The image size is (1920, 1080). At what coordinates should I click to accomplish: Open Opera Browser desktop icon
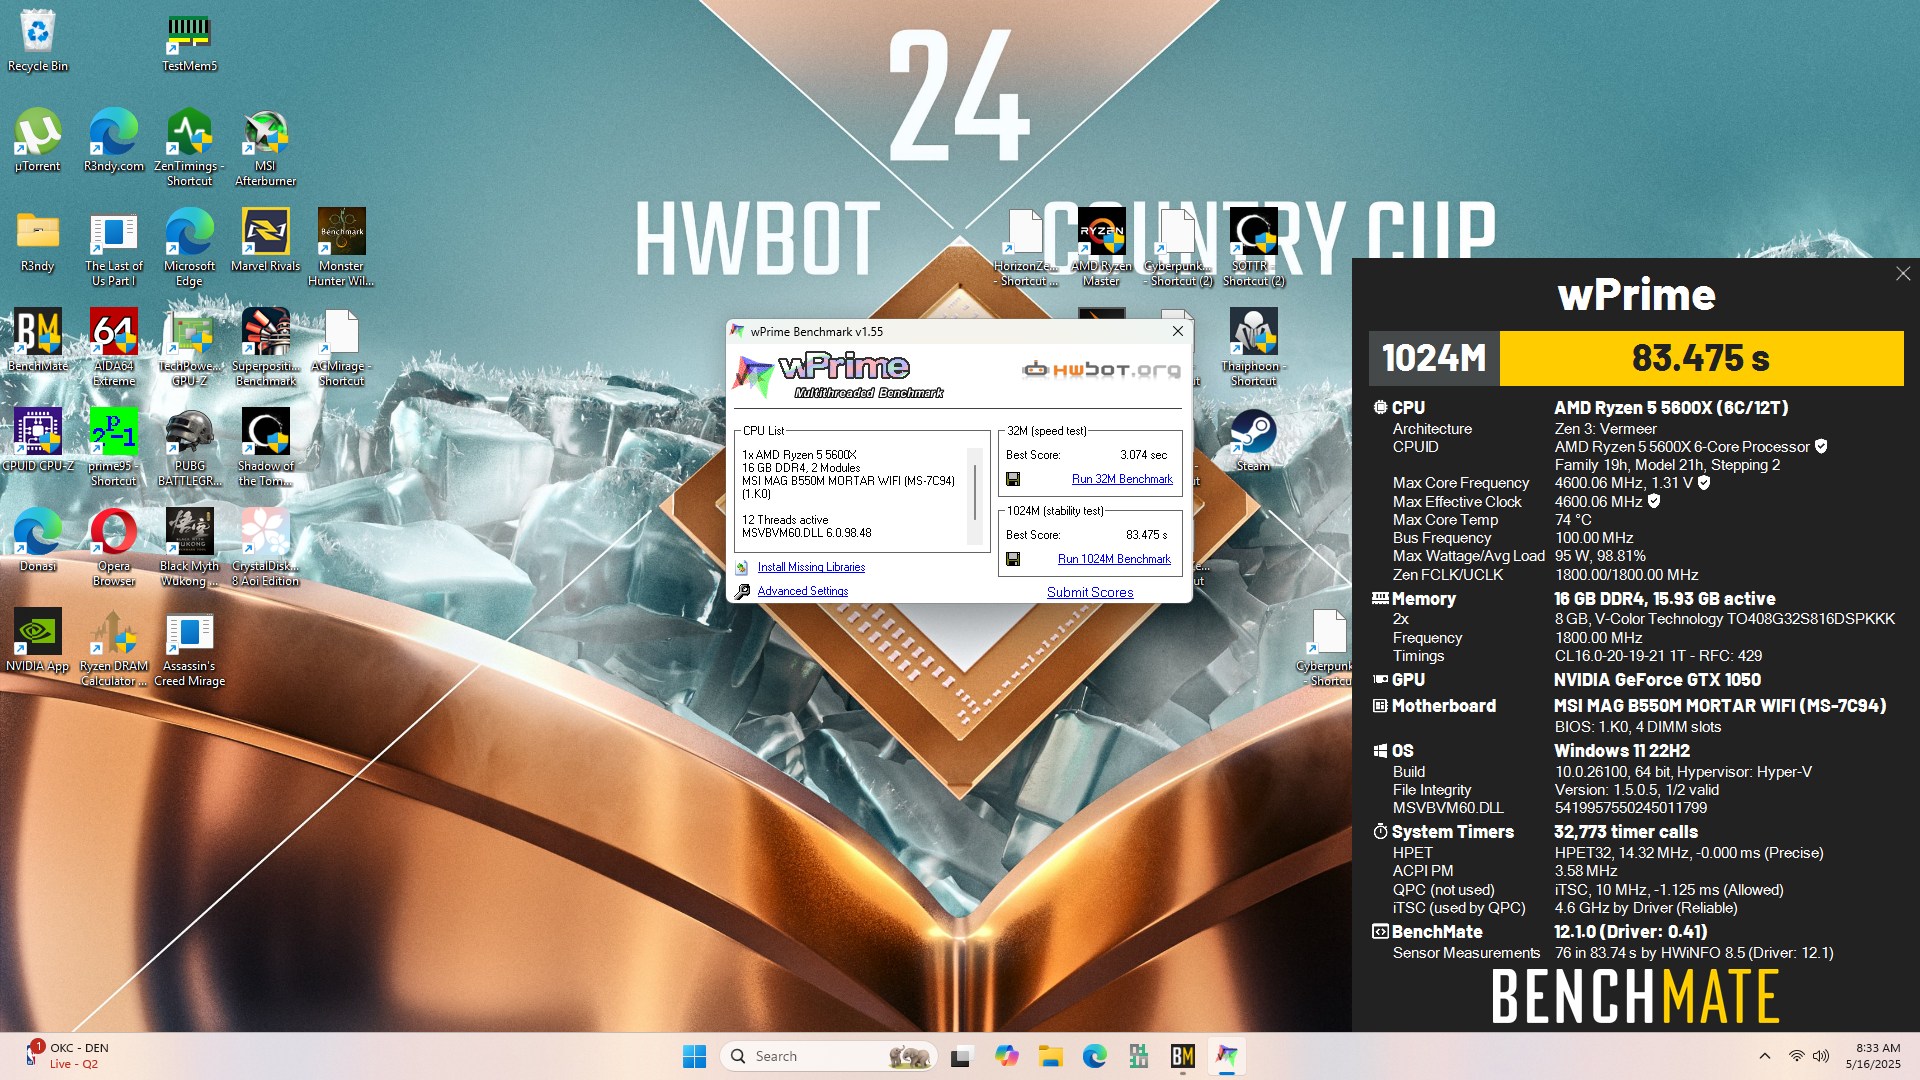click(113, 548)
